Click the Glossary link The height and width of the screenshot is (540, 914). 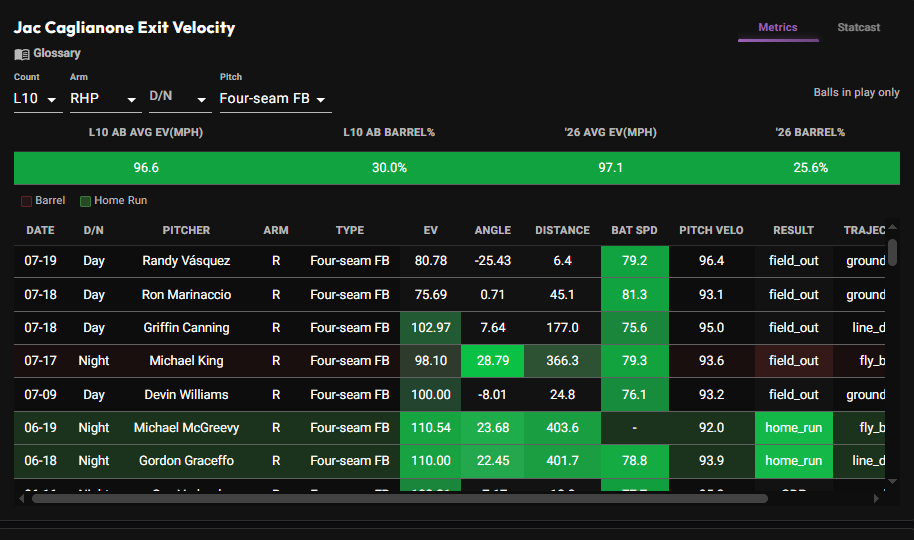[57, 53]
